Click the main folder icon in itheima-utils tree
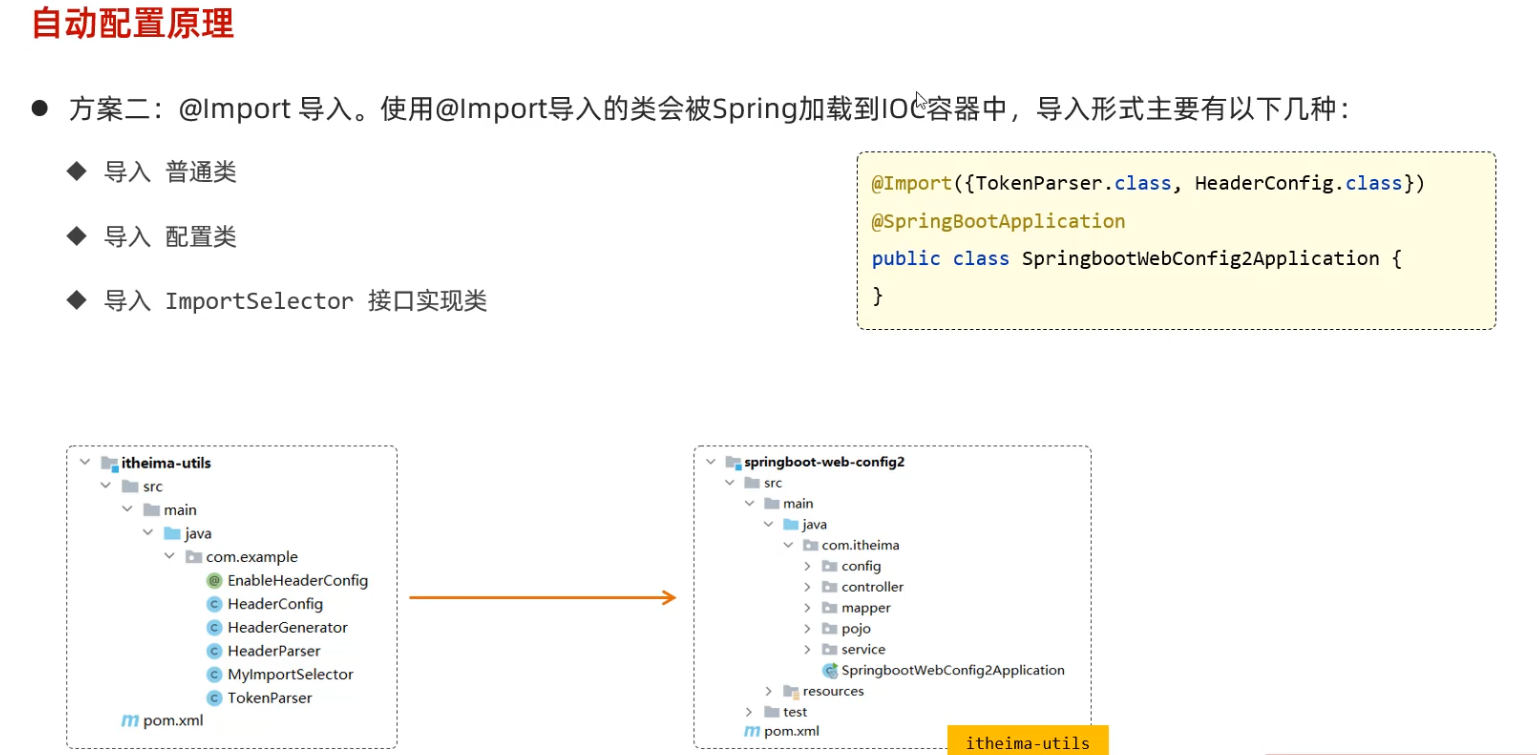This screenshot has height=755, width=1537. 151,510
